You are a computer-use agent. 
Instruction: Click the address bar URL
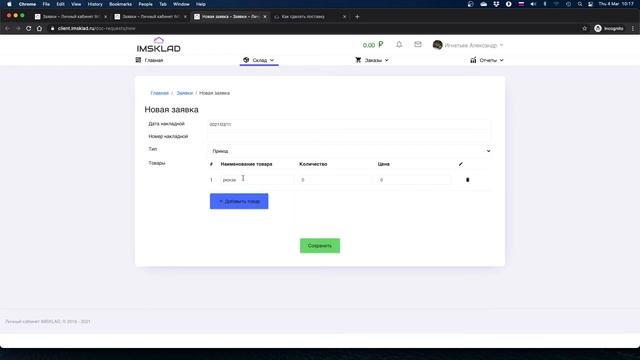click(96, 28)
